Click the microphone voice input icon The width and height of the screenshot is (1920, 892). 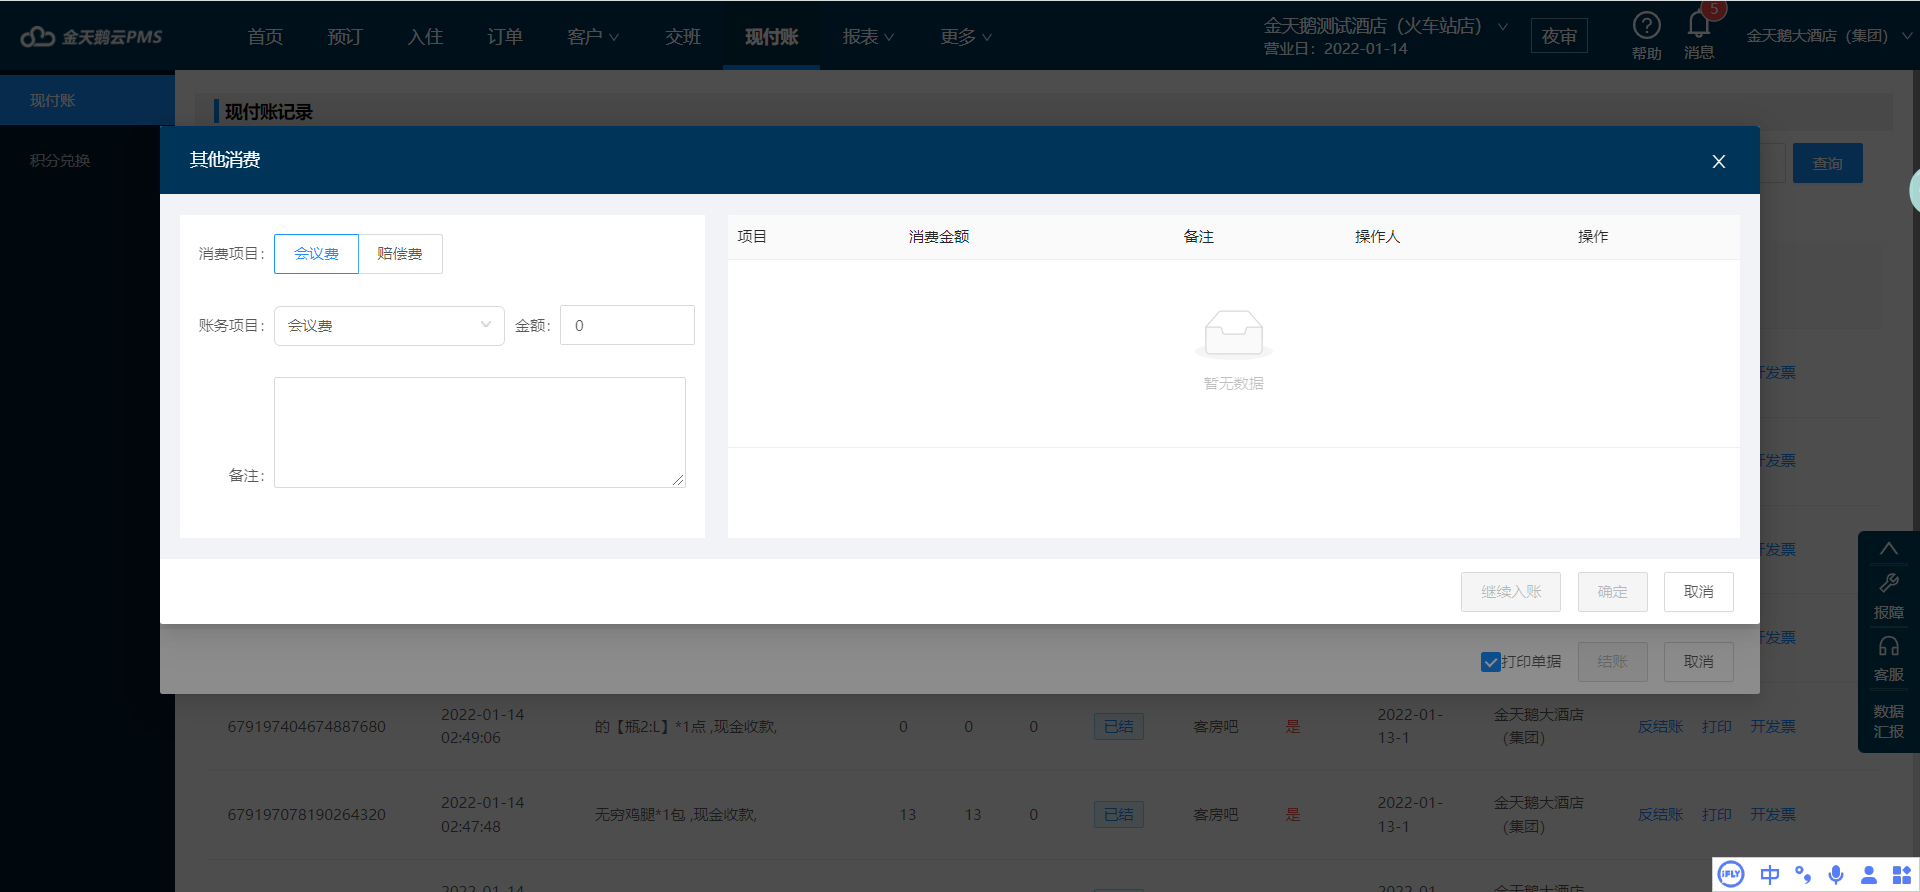pyautogui.click(x=1836, y=874)
